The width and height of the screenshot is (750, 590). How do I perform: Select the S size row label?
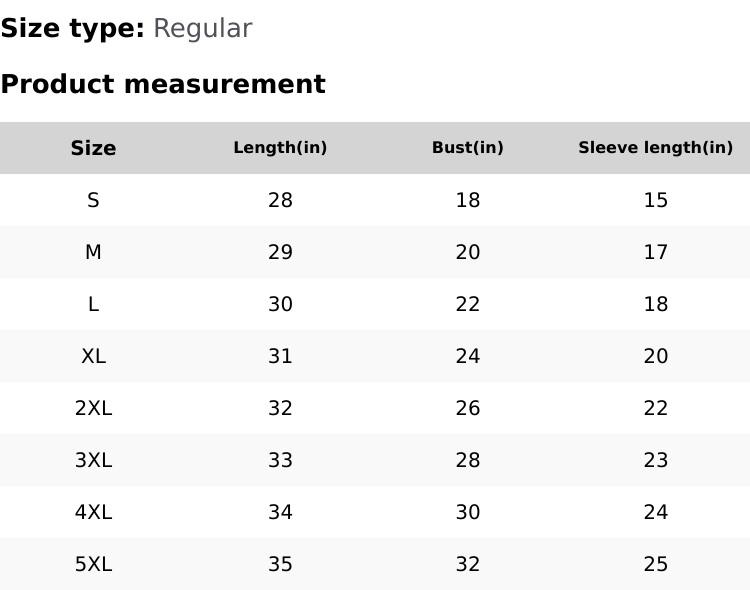(x=93, y=200)
